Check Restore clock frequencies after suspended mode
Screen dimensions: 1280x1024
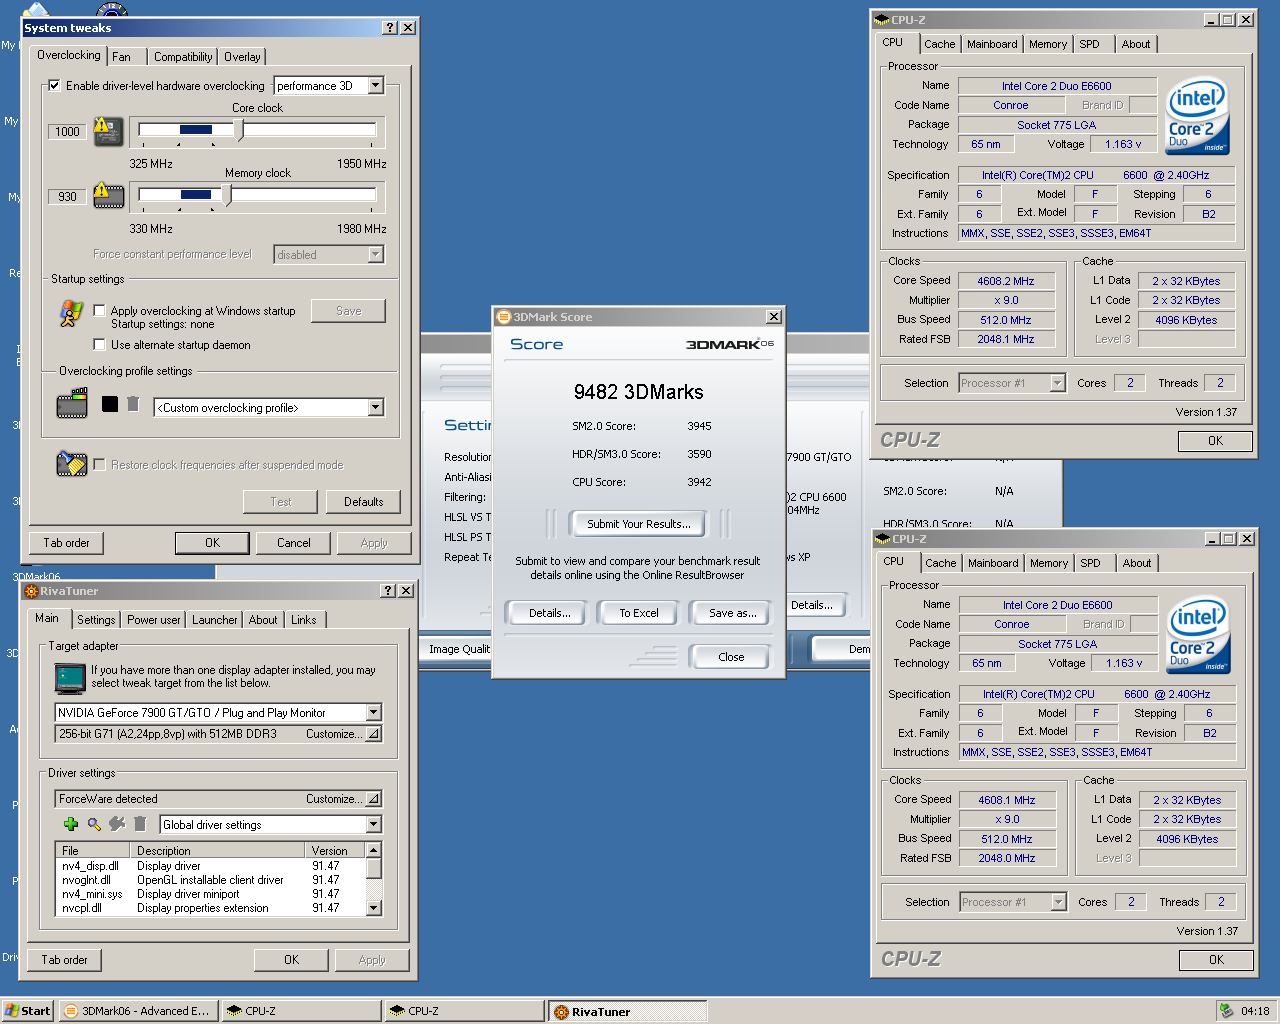click(99, 464)
